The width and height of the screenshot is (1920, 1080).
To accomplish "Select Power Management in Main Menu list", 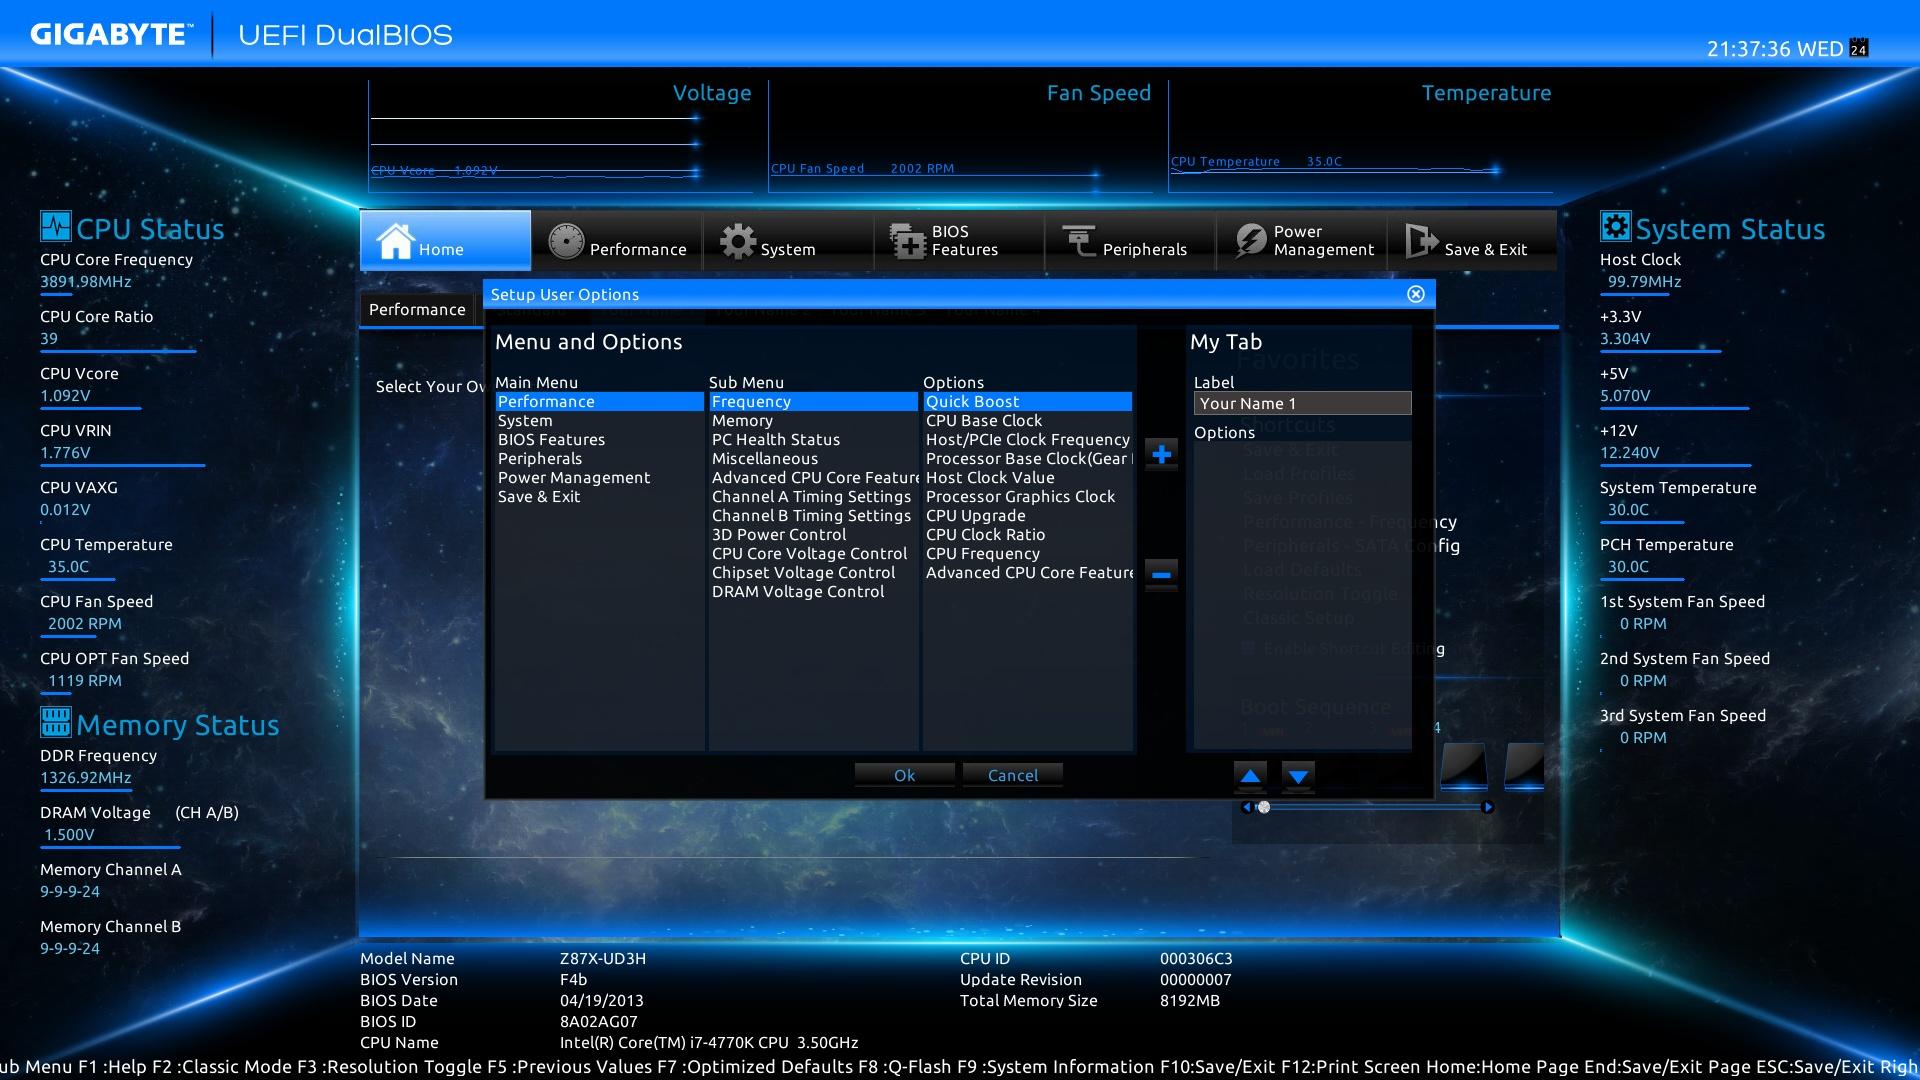I will 599,478.
